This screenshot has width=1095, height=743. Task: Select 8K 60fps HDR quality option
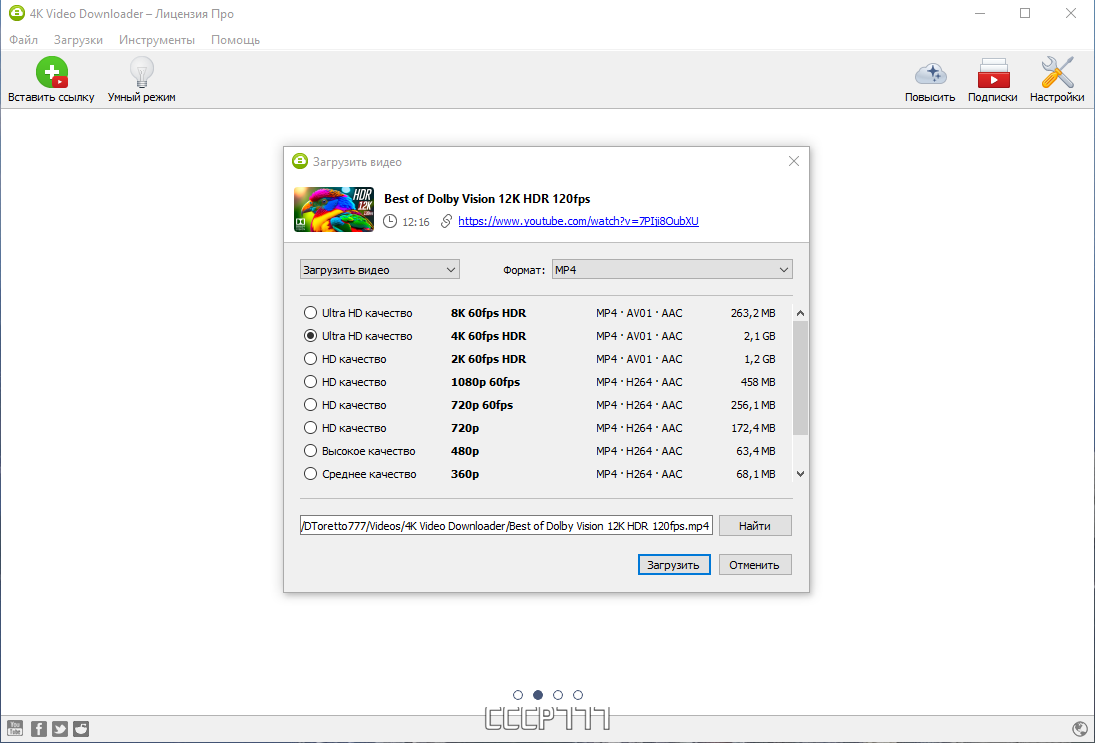[x=310, y=313]
